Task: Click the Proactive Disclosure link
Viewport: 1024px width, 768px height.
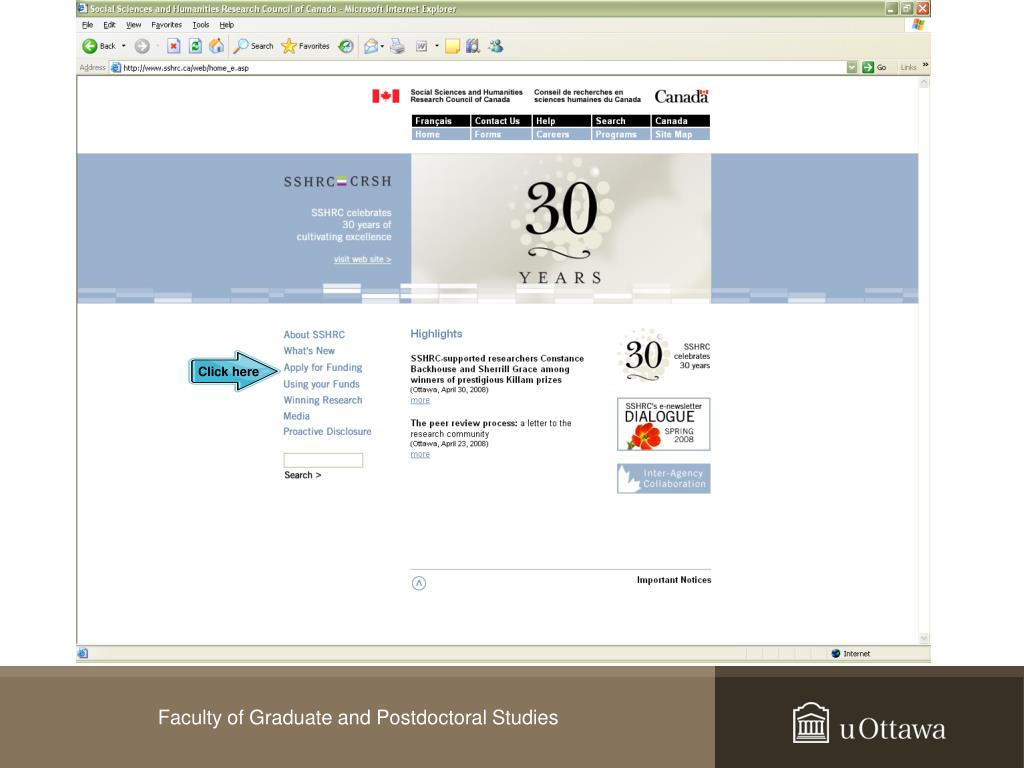Action: point(327,432)
